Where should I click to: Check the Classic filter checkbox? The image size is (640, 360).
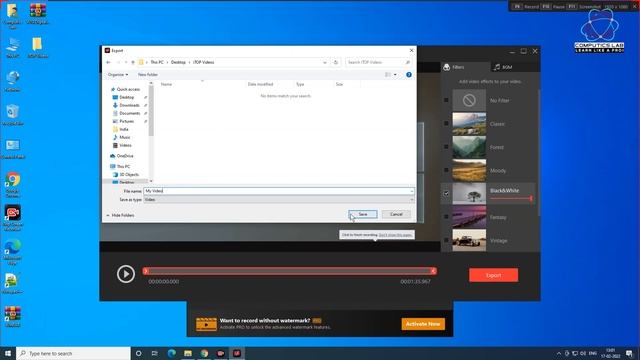click(x=446, y=123)
